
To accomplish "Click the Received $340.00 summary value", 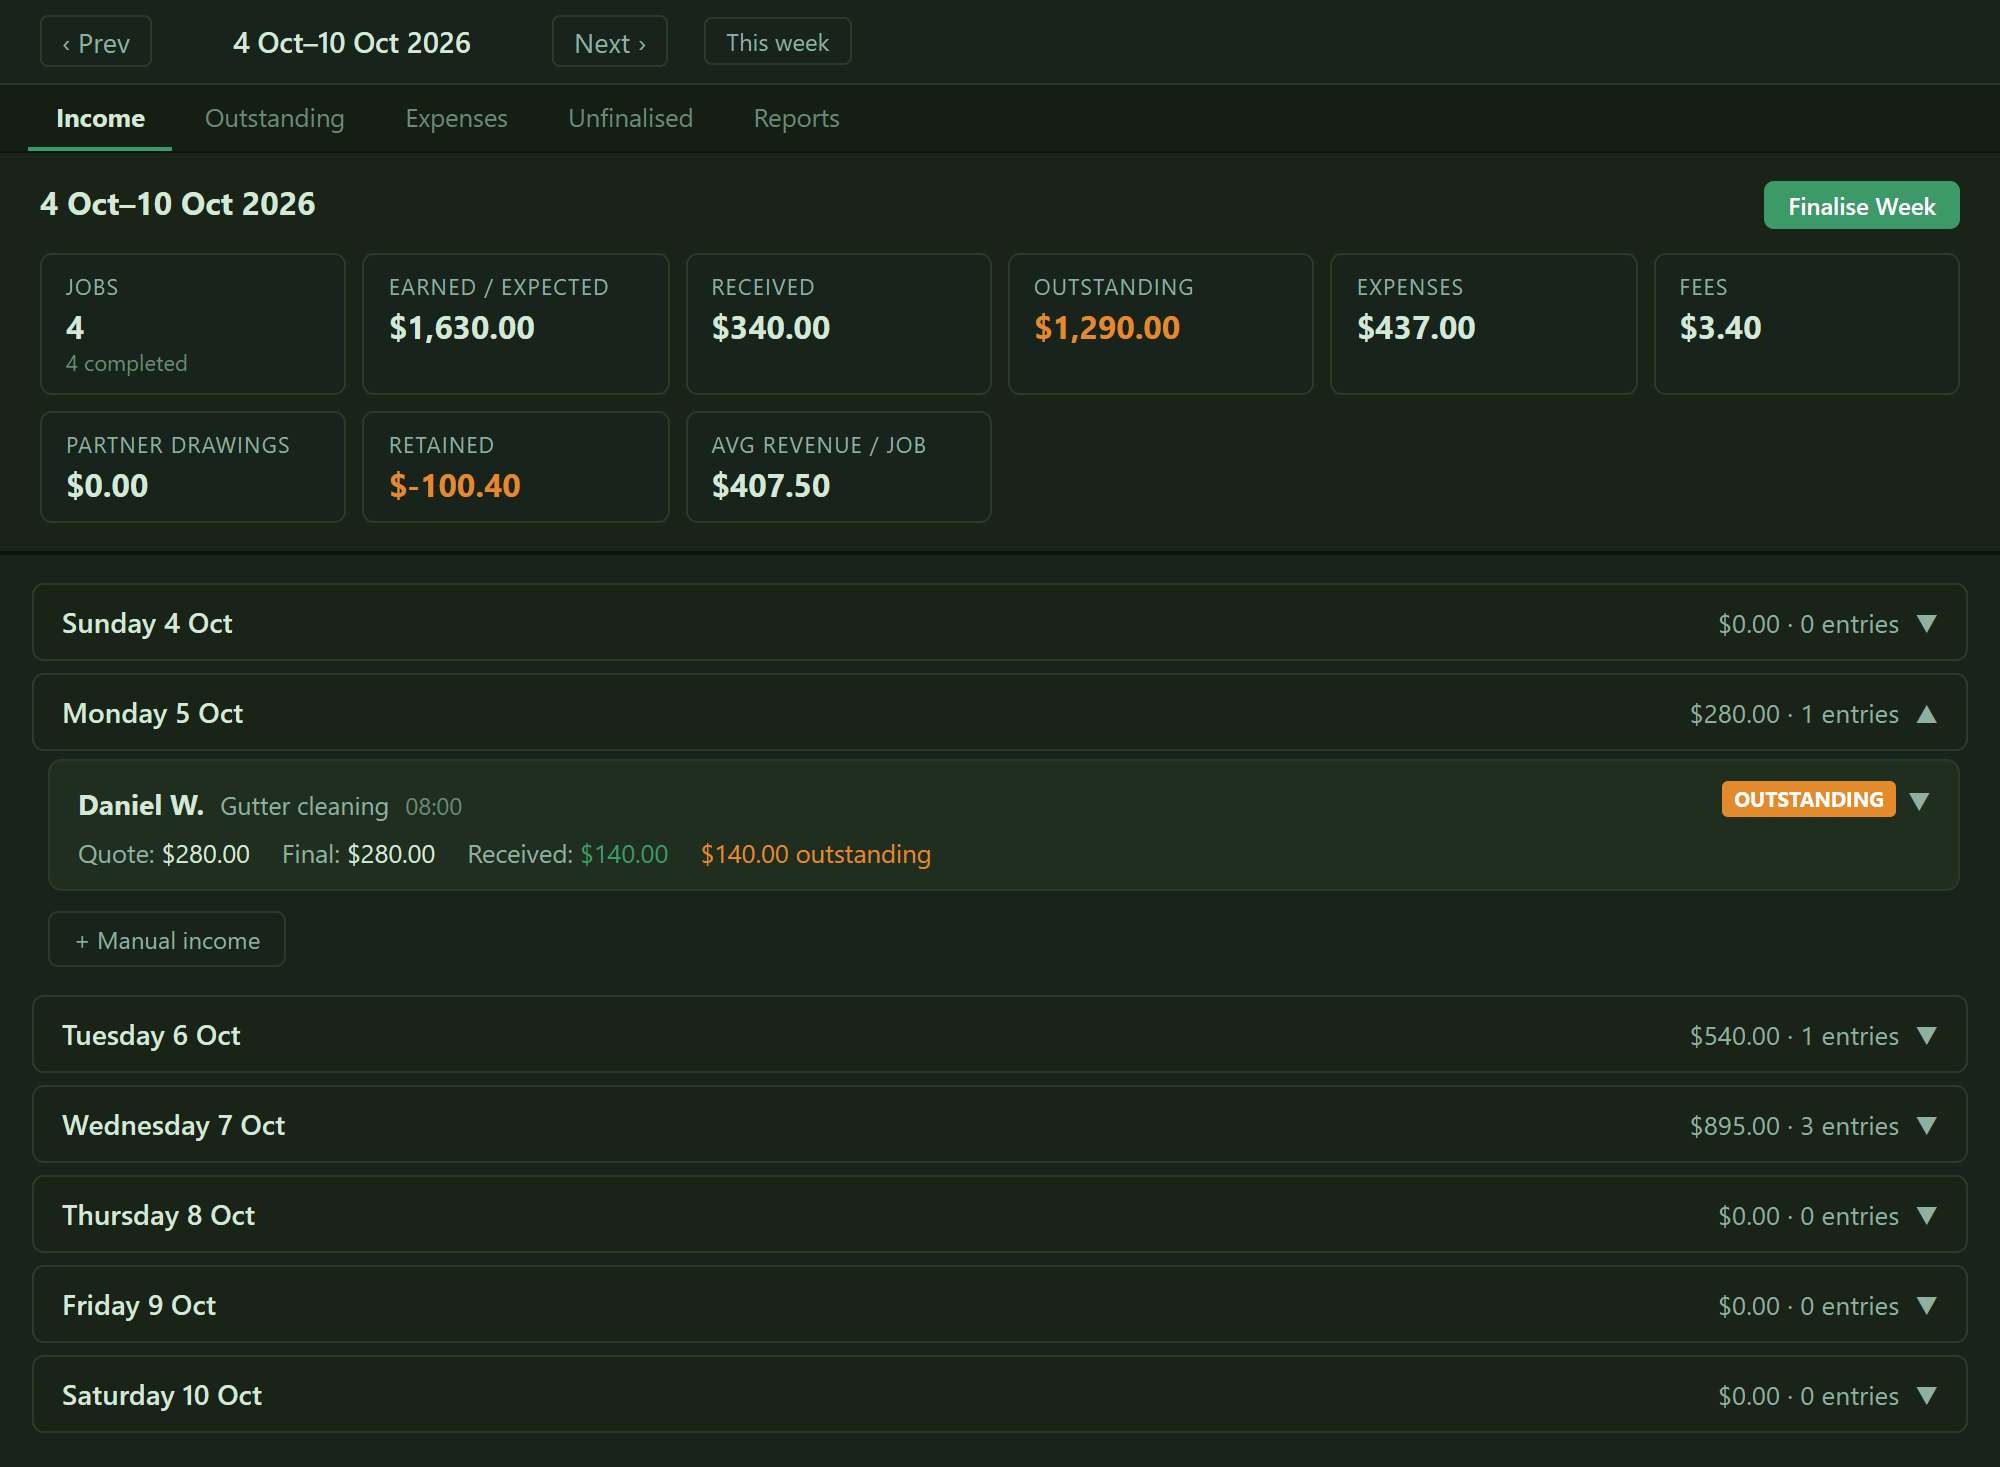I will point(770,328).
